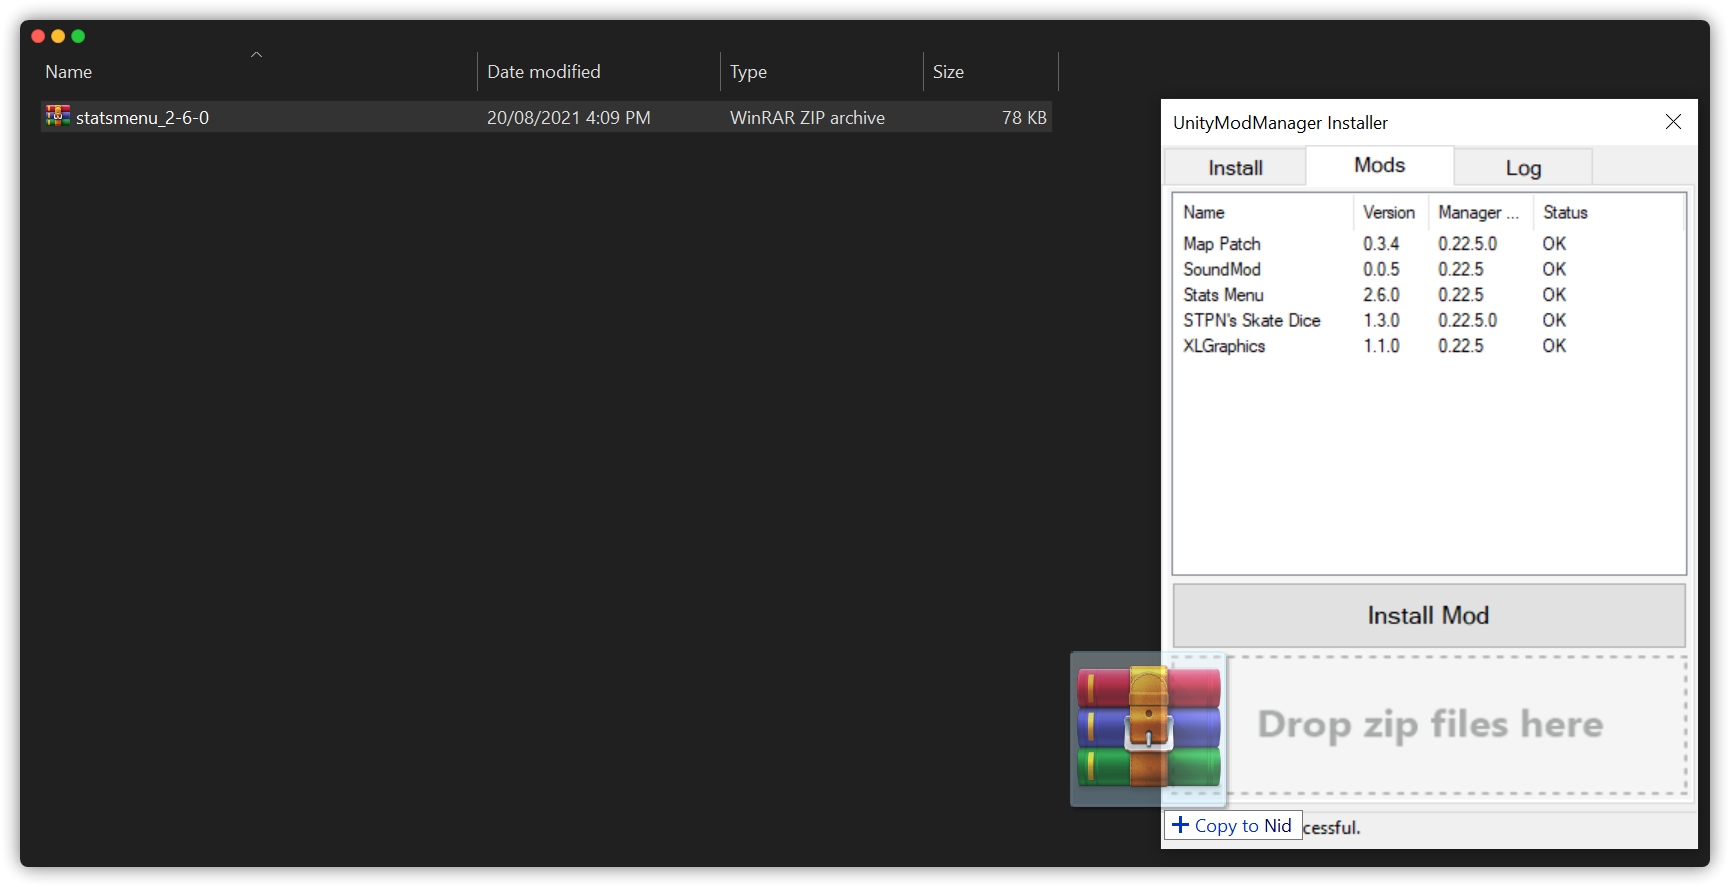Viewport: 1730px width, 887px height.
Task: Click the statsmenu_2-6-0 WinRAR file icon
Action: (x=58, y=116)
